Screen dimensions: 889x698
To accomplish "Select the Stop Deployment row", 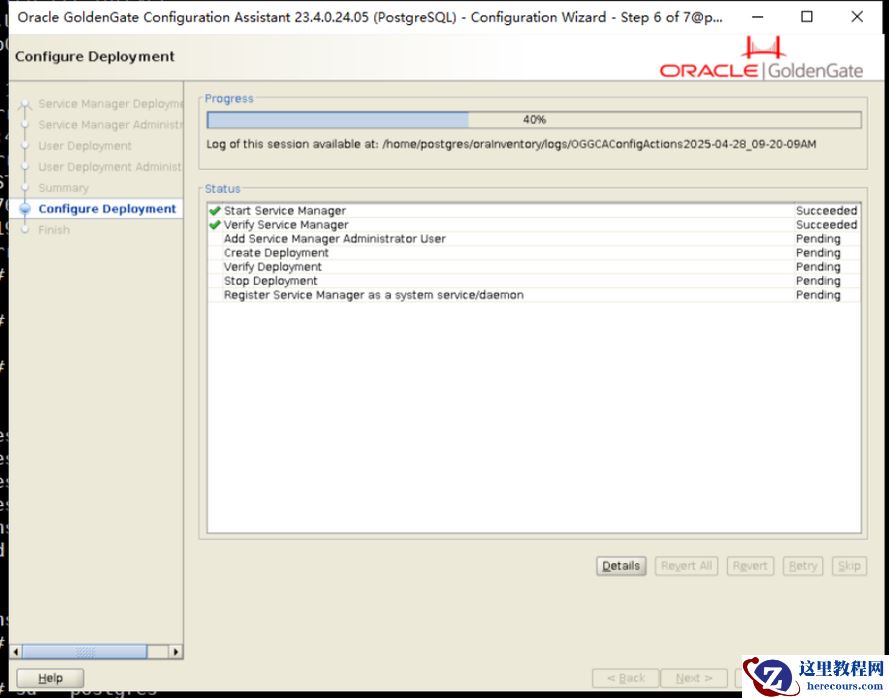I will pos(534,281).
